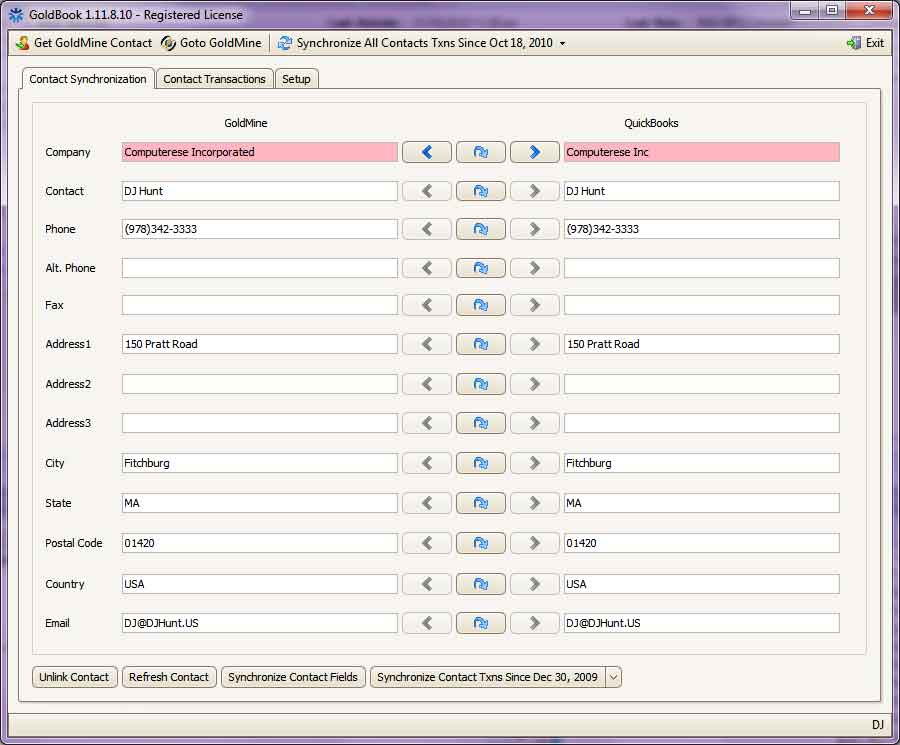Viewport: 900px width, 745px height.
Task: Click the right arrow in the City row
Action: tap(534, 463)
